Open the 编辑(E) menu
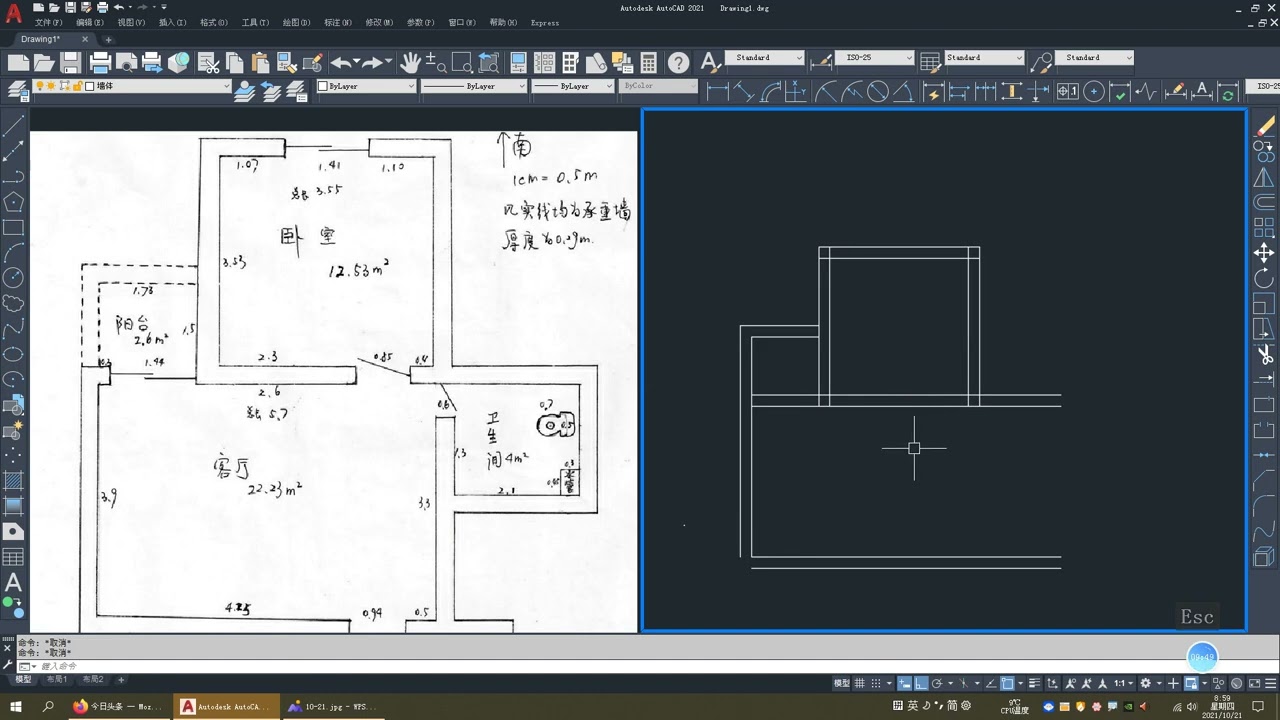This screenshot has width=1280, height=720. click(90, 22)
